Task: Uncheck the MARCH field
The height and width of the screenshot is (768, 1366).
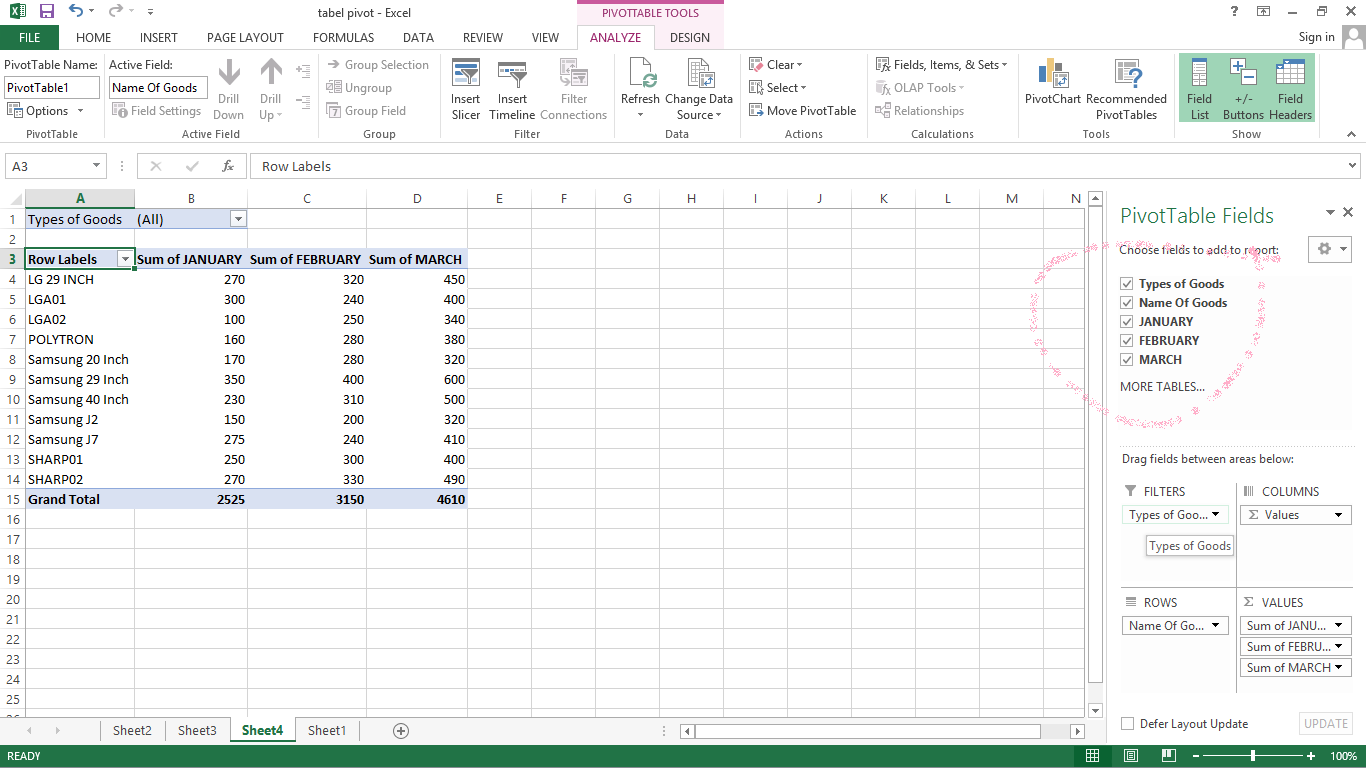Action: 1126,359
